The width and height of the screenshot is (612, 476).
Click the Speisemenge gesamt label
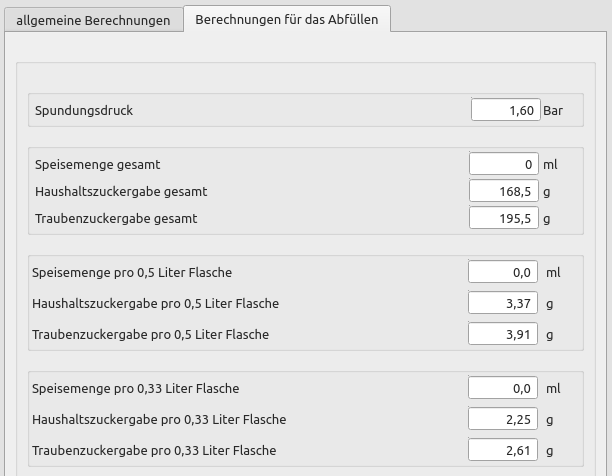point(98,164)
